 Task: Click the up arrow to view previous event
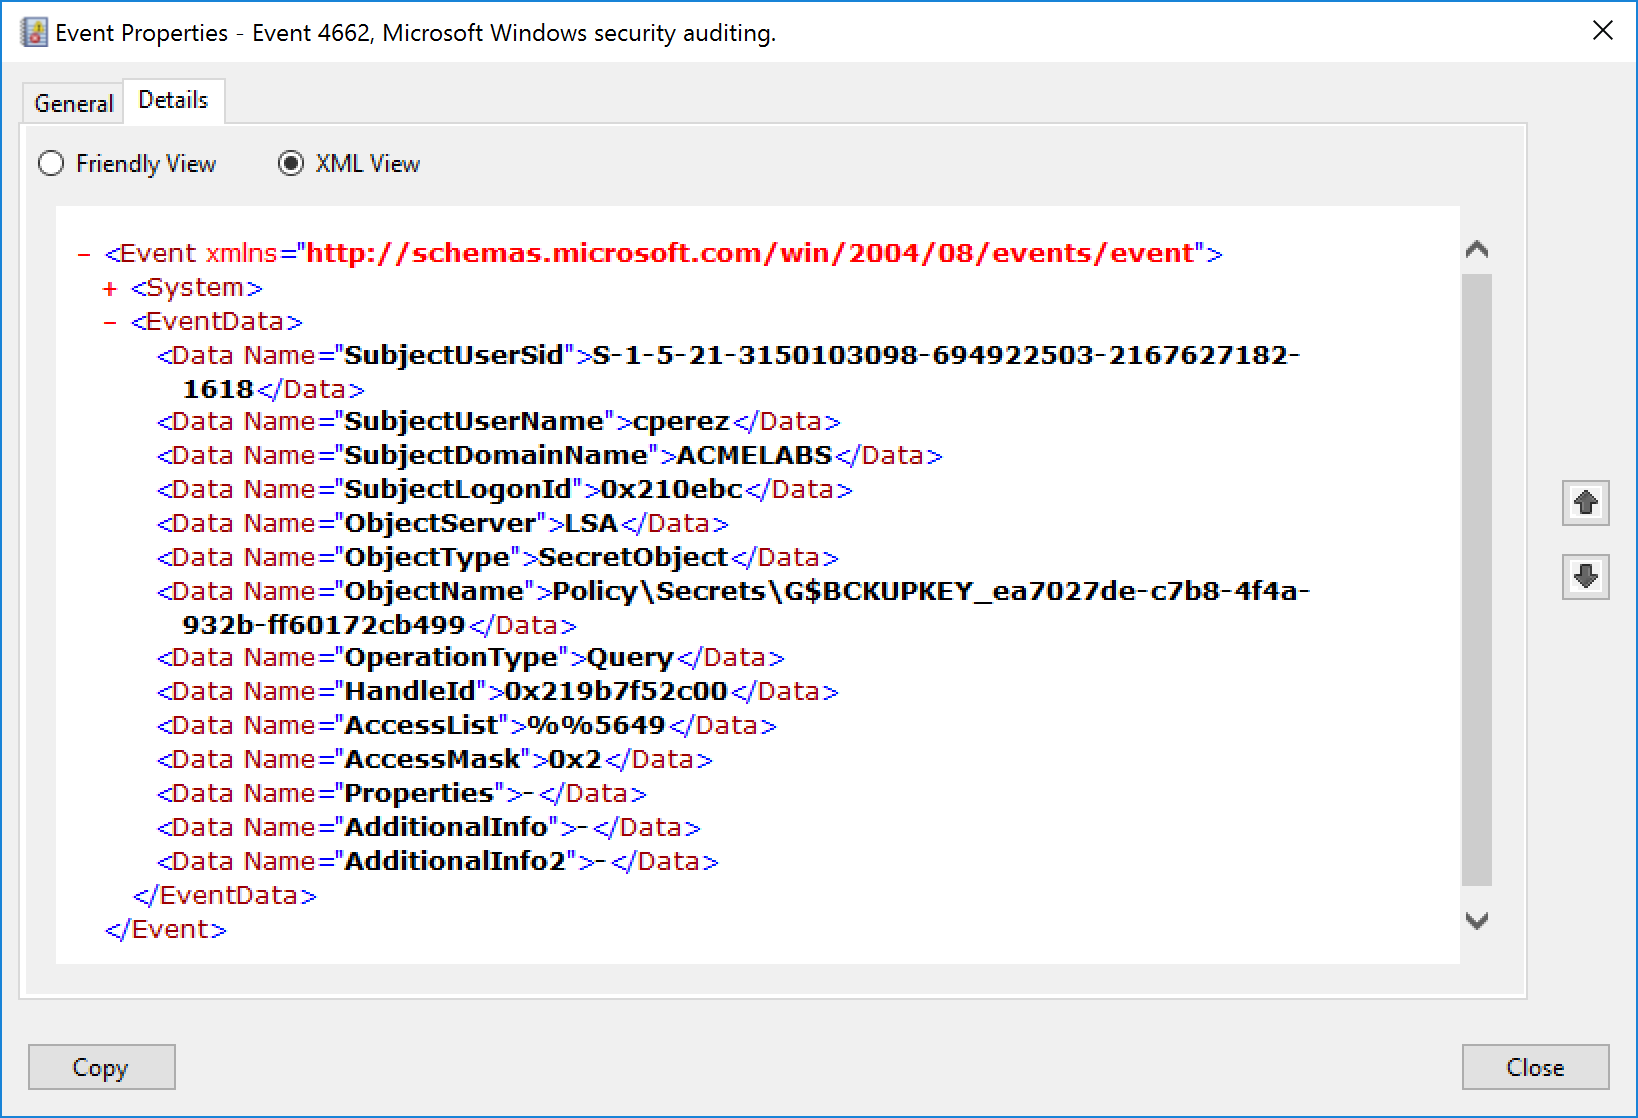pyautogui.click(x=1585, y=503)
